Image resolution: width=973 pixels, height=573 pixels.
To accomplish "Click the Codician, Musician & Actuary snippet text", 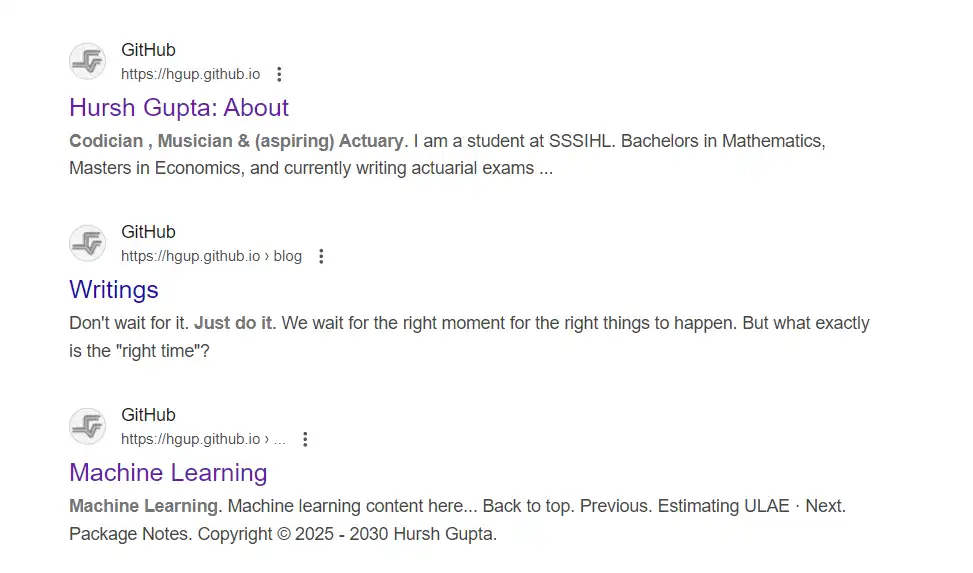I will click(x=236, y=141).
